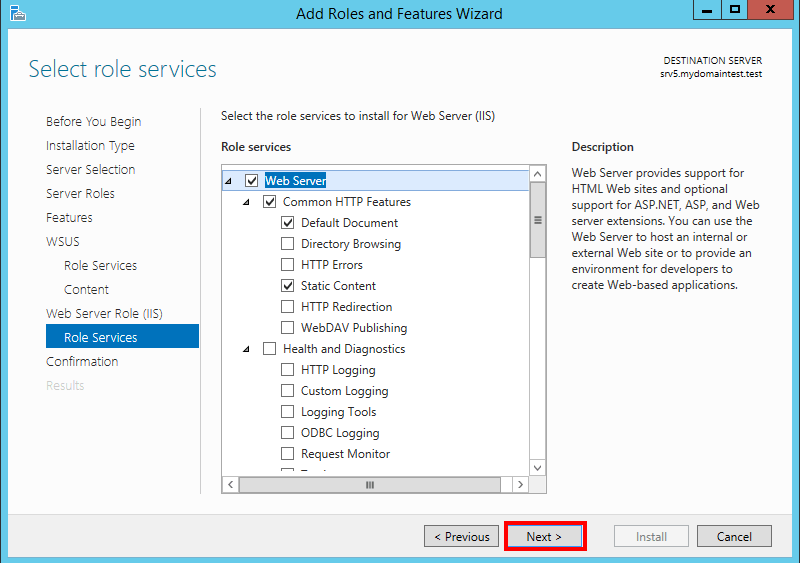Go to WSUS step

[x=63, y=241]
